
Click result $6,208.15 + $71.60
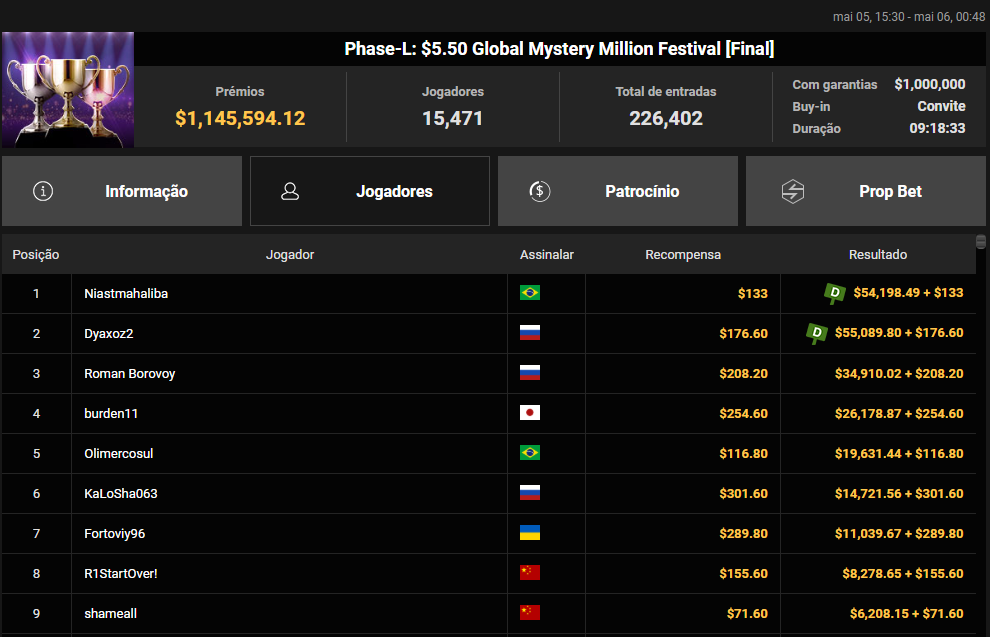[907, 613]
